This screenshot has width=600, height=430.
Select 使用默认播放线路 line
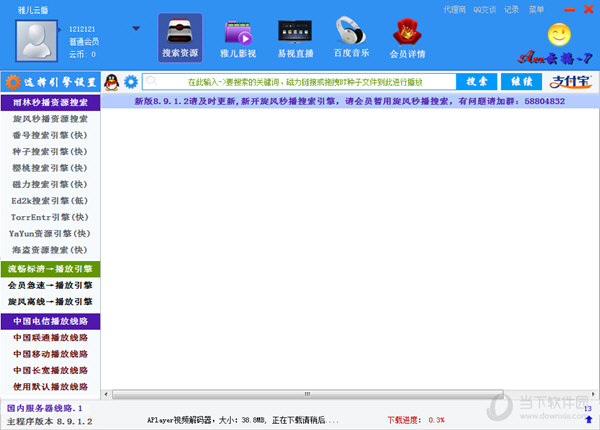click(51, 387)
